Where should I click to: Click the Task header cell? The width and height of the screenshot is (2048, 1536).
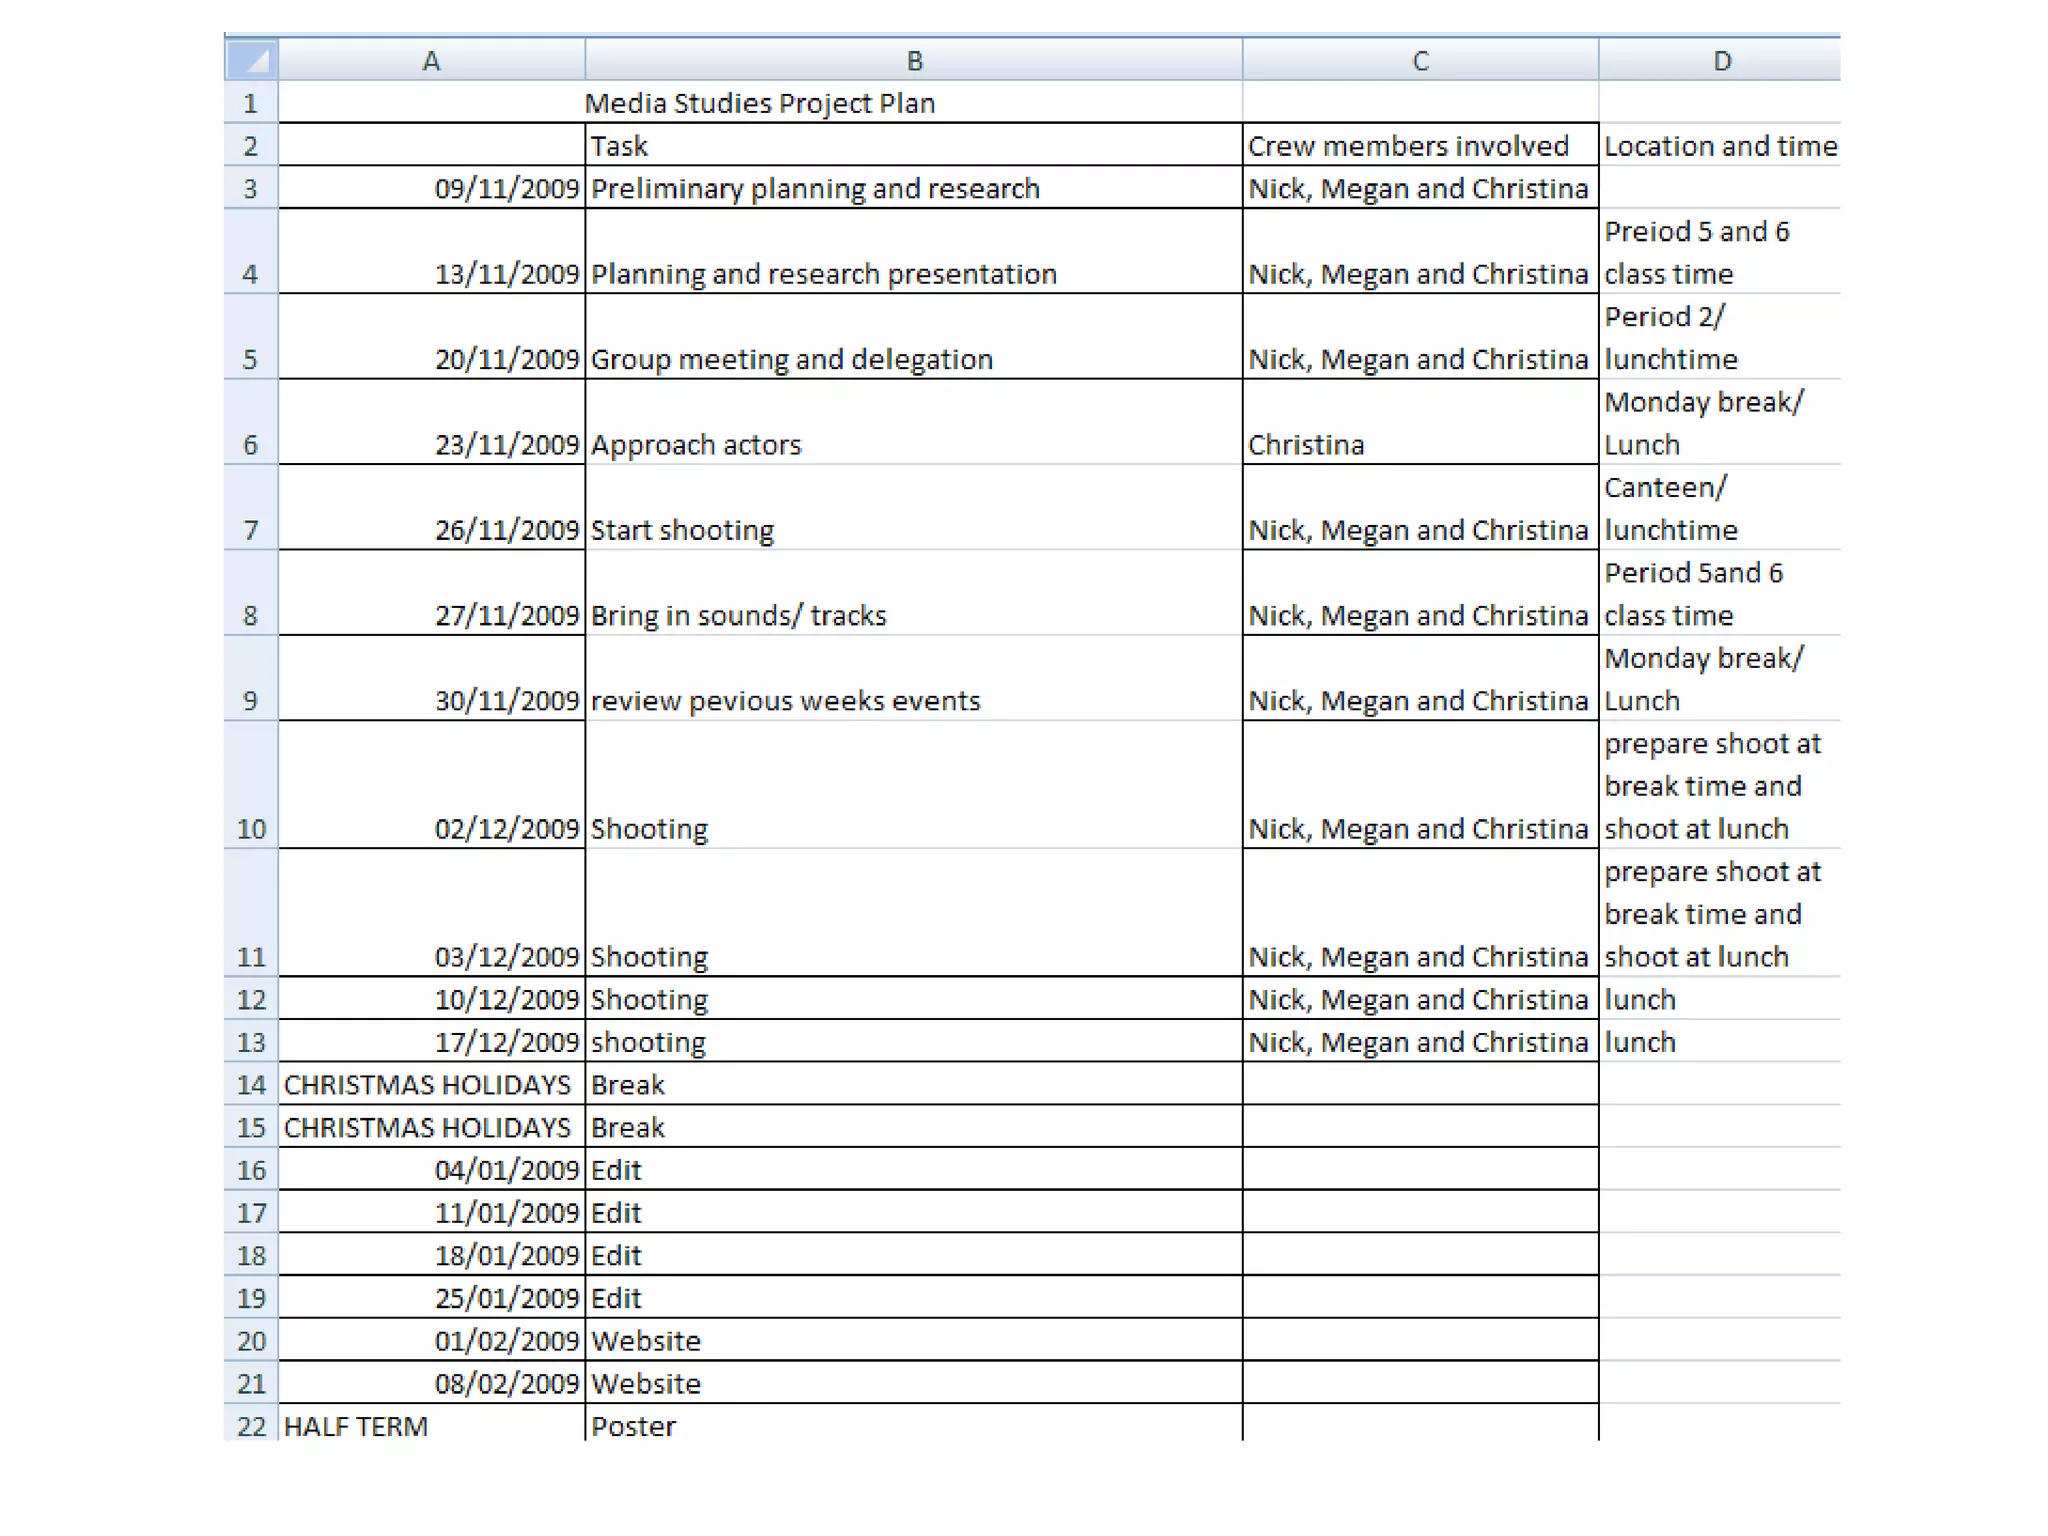coord(913,146)
